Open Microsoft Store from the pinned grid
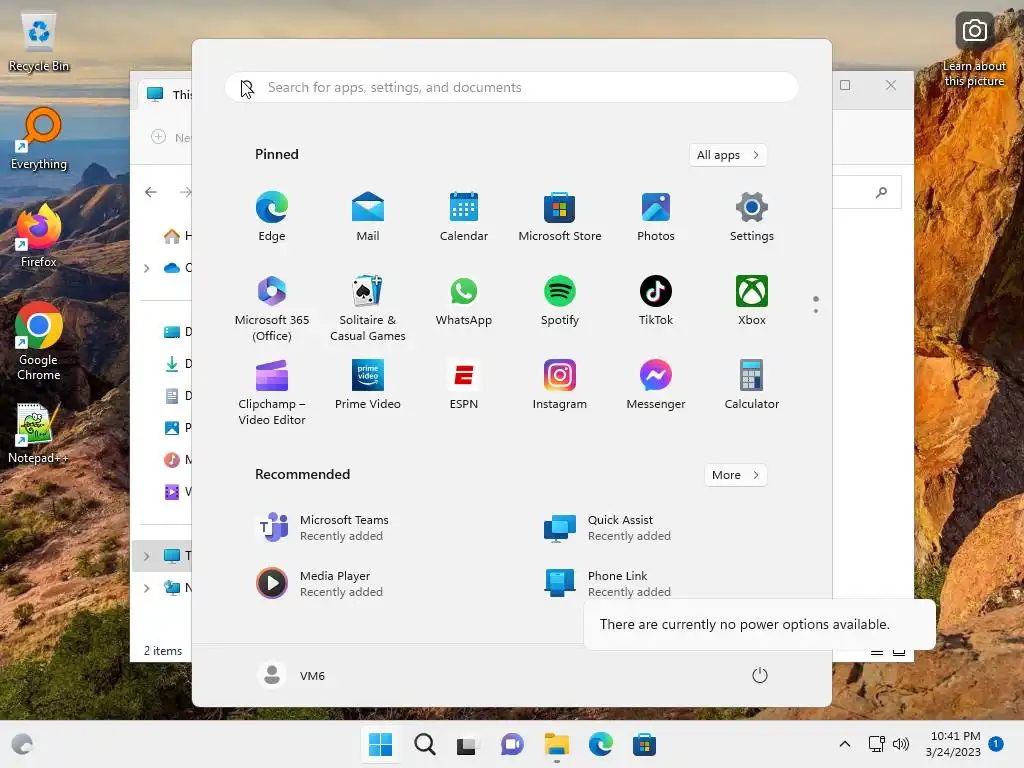Viewport: 1024px width, 768px height. pos(560,217)
